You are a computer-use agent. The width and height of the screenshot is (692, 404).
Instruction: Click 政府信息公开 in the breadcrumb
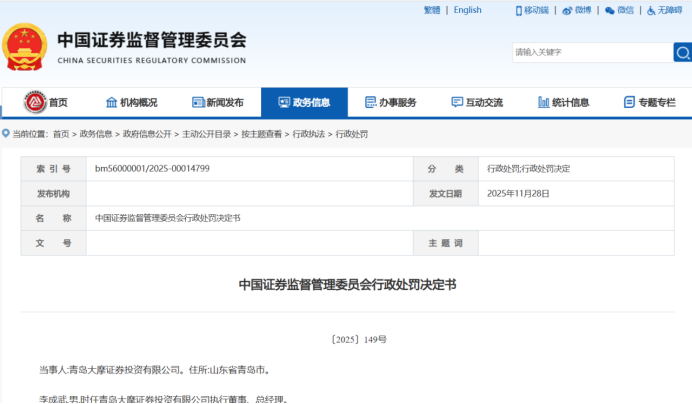pyautogui.click(x=148, y=133)
